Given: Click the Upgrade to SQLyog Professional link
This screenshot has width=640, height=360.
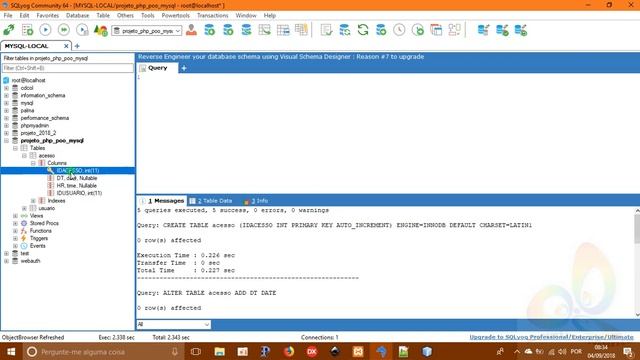Looking at the screenshot, I should tap(551, 337).
